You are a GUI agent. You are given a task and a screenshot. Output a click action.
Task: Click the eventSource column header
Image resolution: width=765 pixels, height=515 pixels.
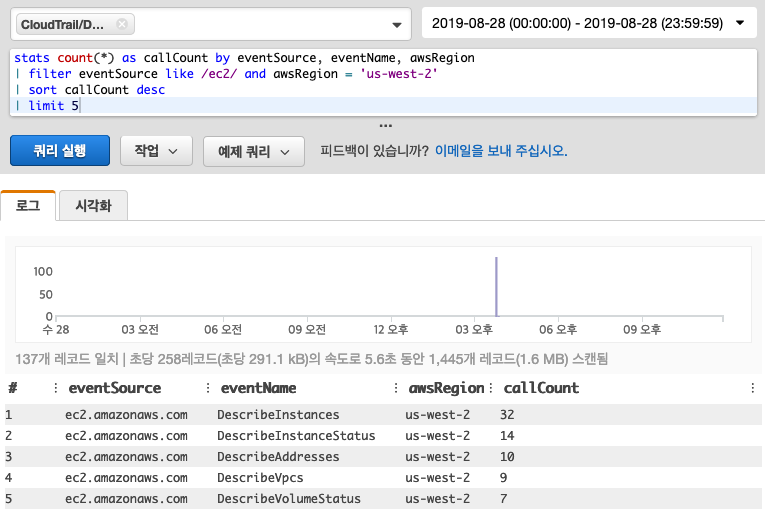tap(115, 388)
